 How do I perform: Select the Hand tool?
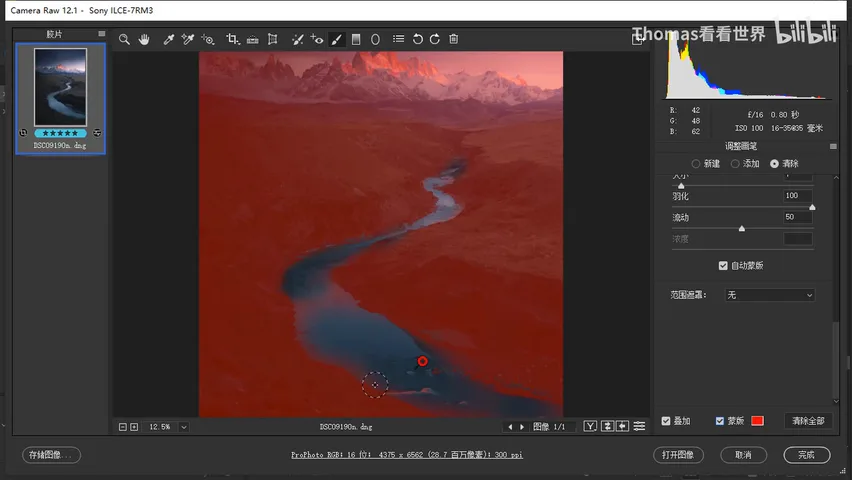(x=144, y=39)
